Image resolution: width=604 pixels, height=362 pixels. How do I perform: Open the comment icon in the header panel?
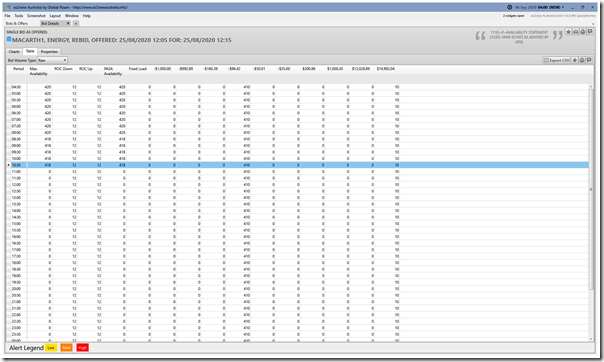[x=590, y=32]
